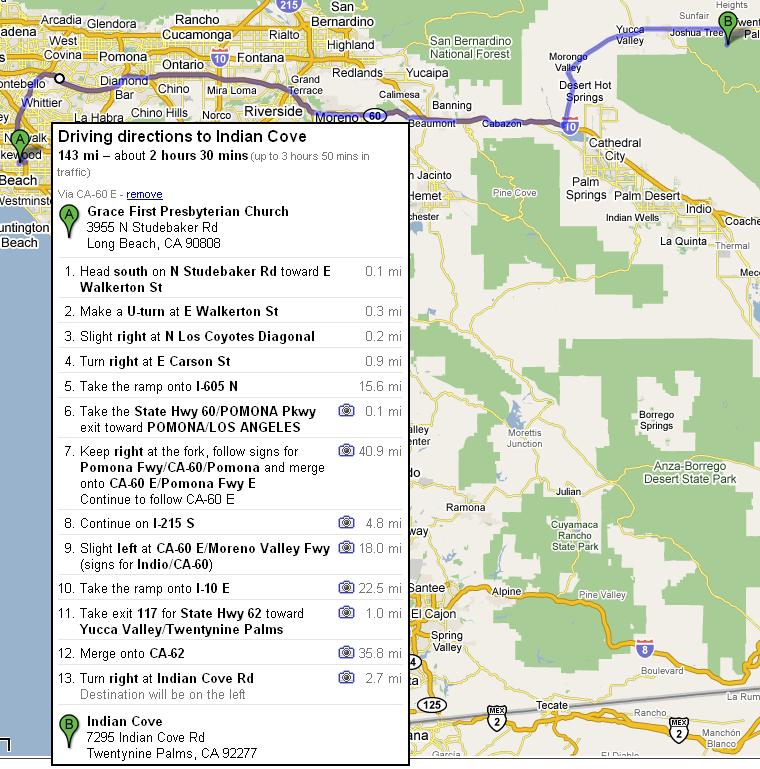Click the Cathedral City label on the map
The height and width of the screenshot is (769, 760).
615,149
